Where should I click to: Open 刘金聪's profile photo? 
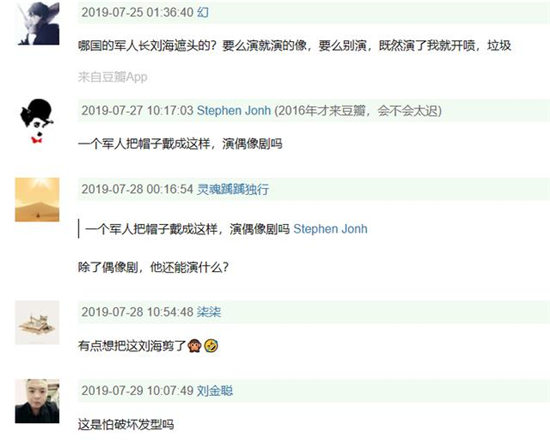coord(37,401)
